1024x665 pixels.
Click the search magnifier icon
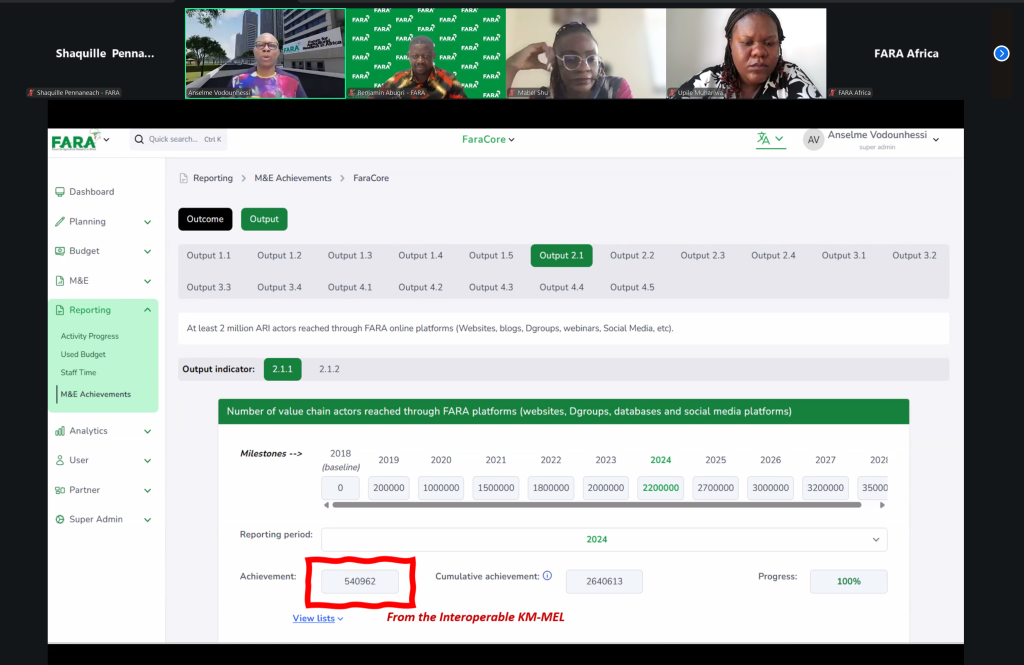139,139
